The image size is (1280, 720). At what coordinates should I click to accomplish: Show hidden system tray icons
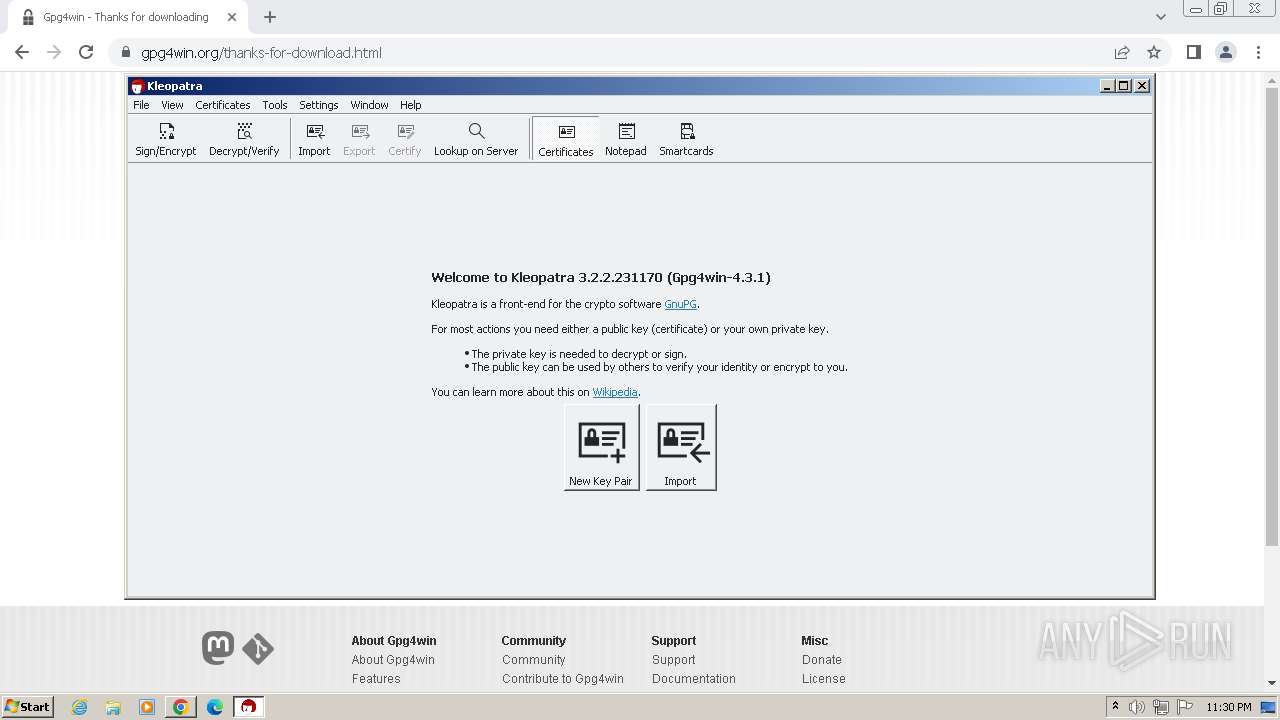point(1115,707)
